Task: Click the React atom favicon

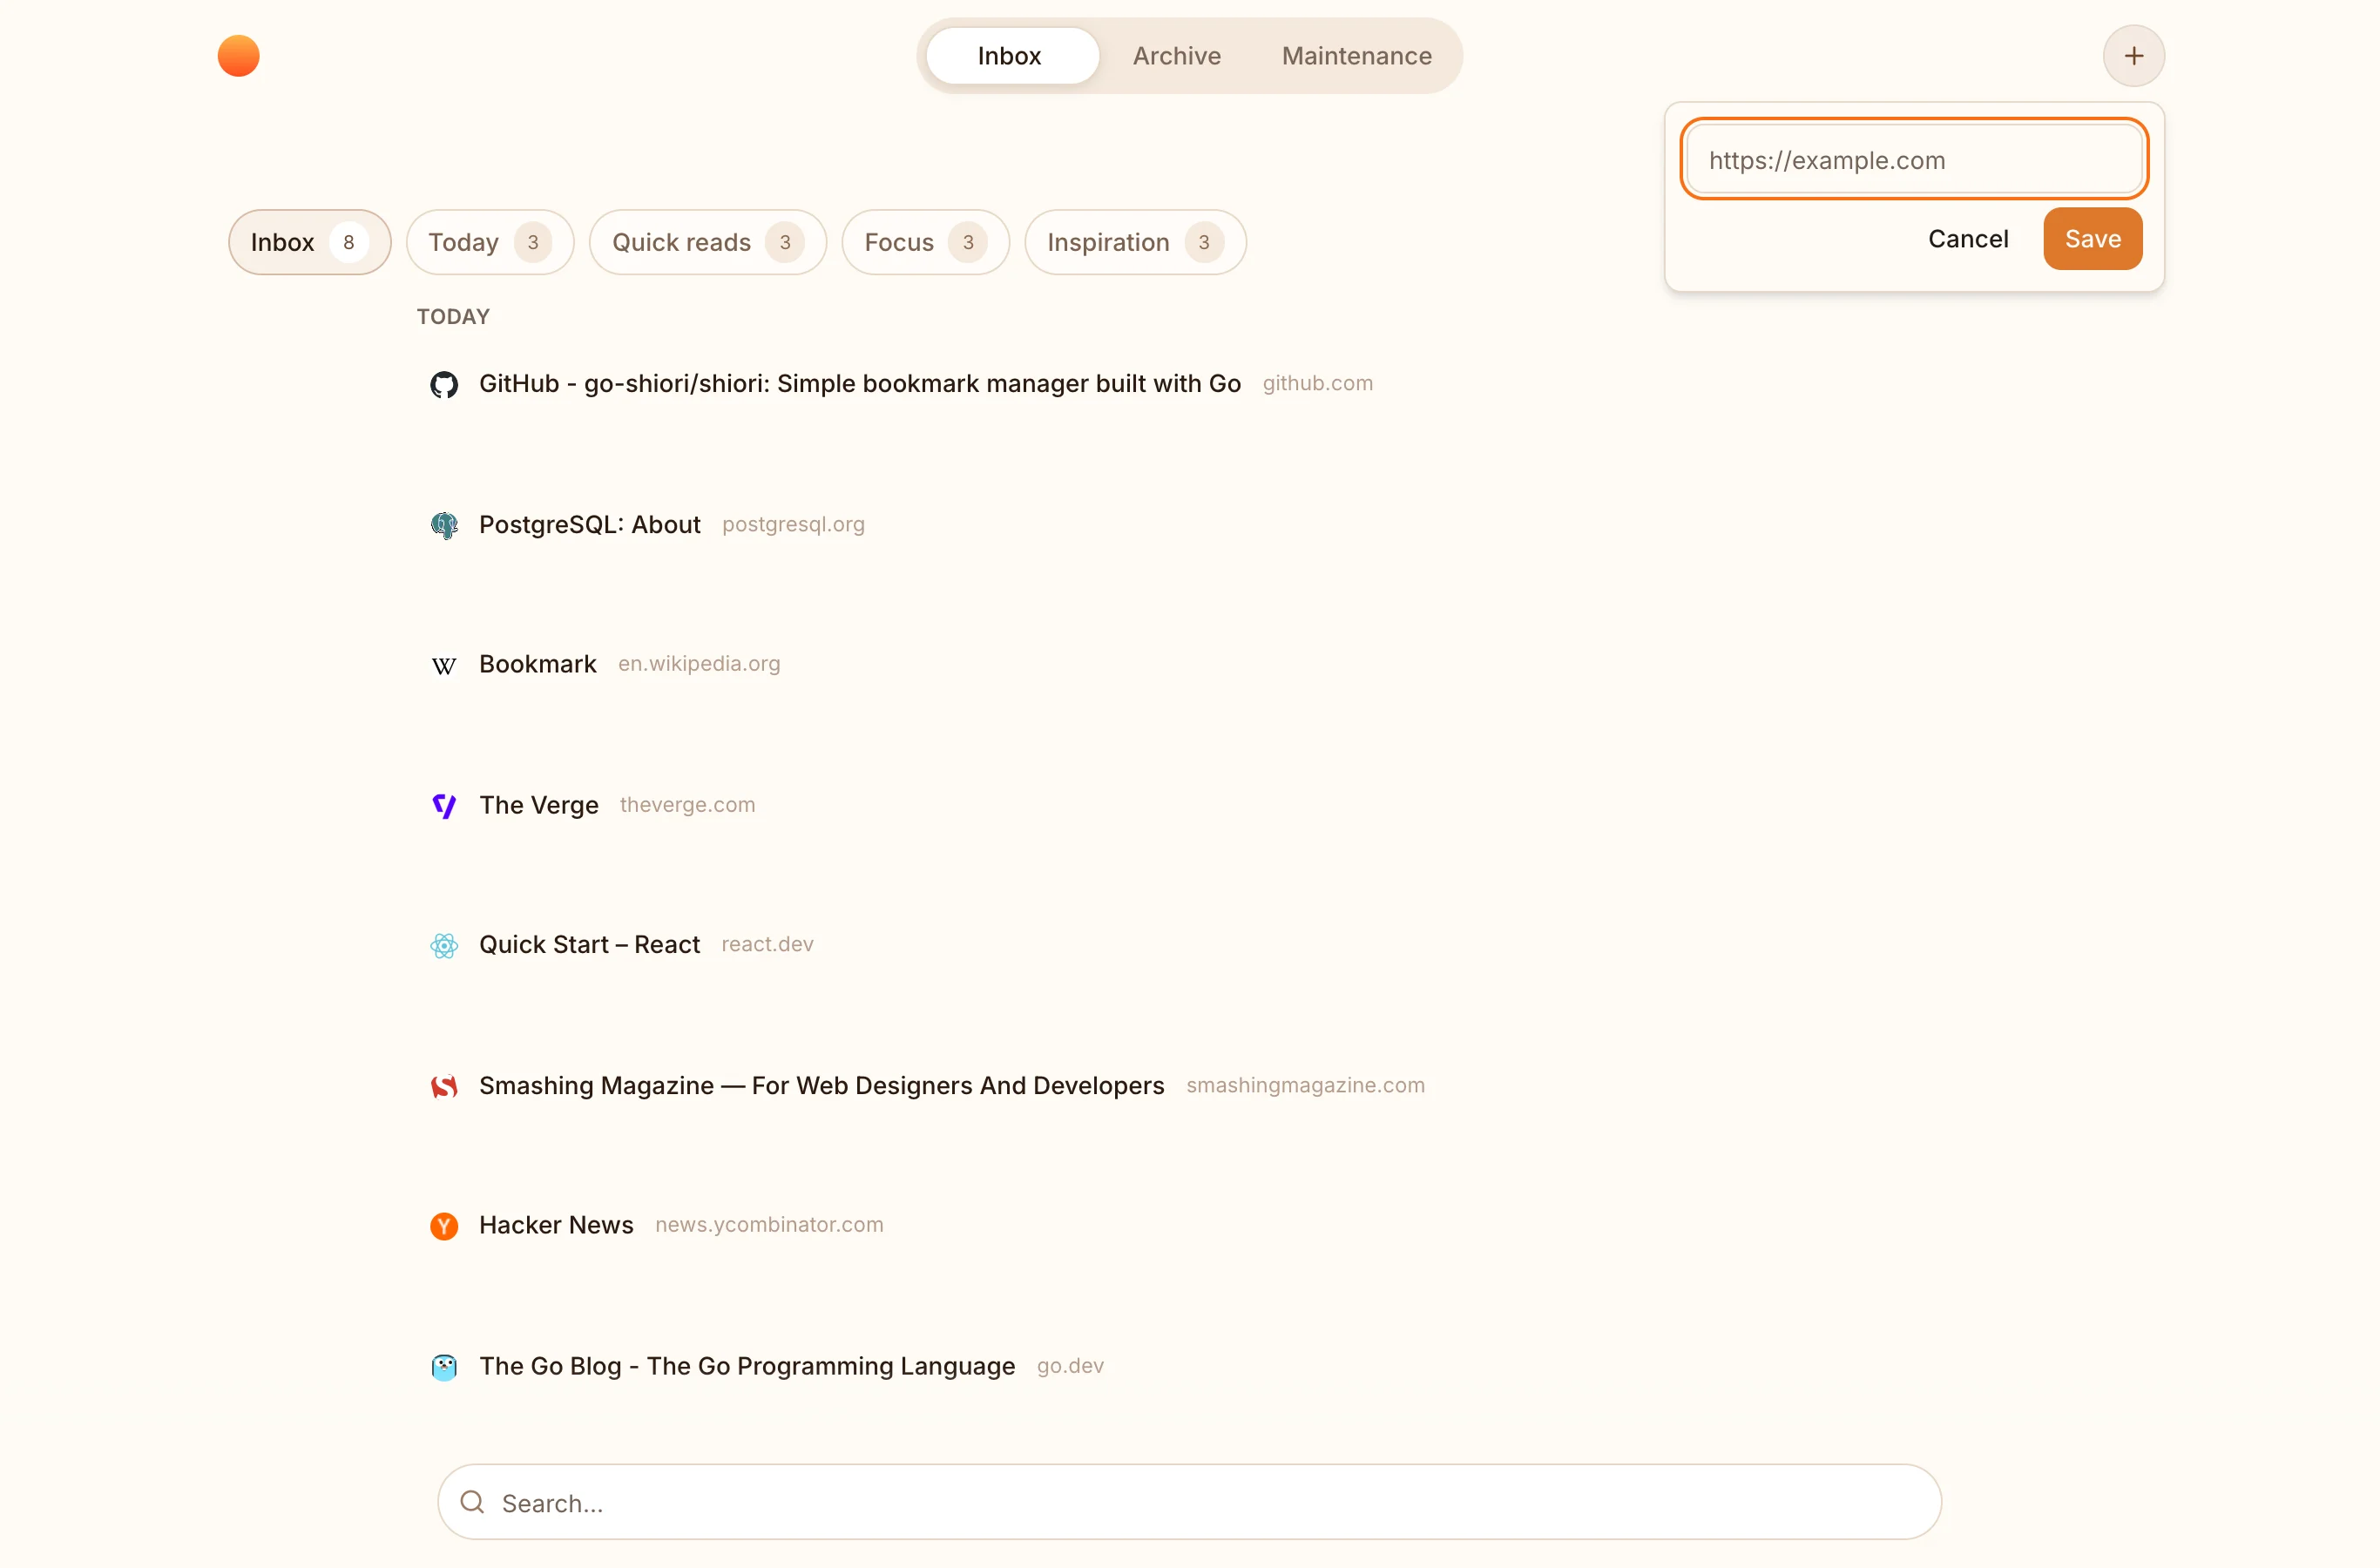Action: pyautogui.click(x=444, y=945)
